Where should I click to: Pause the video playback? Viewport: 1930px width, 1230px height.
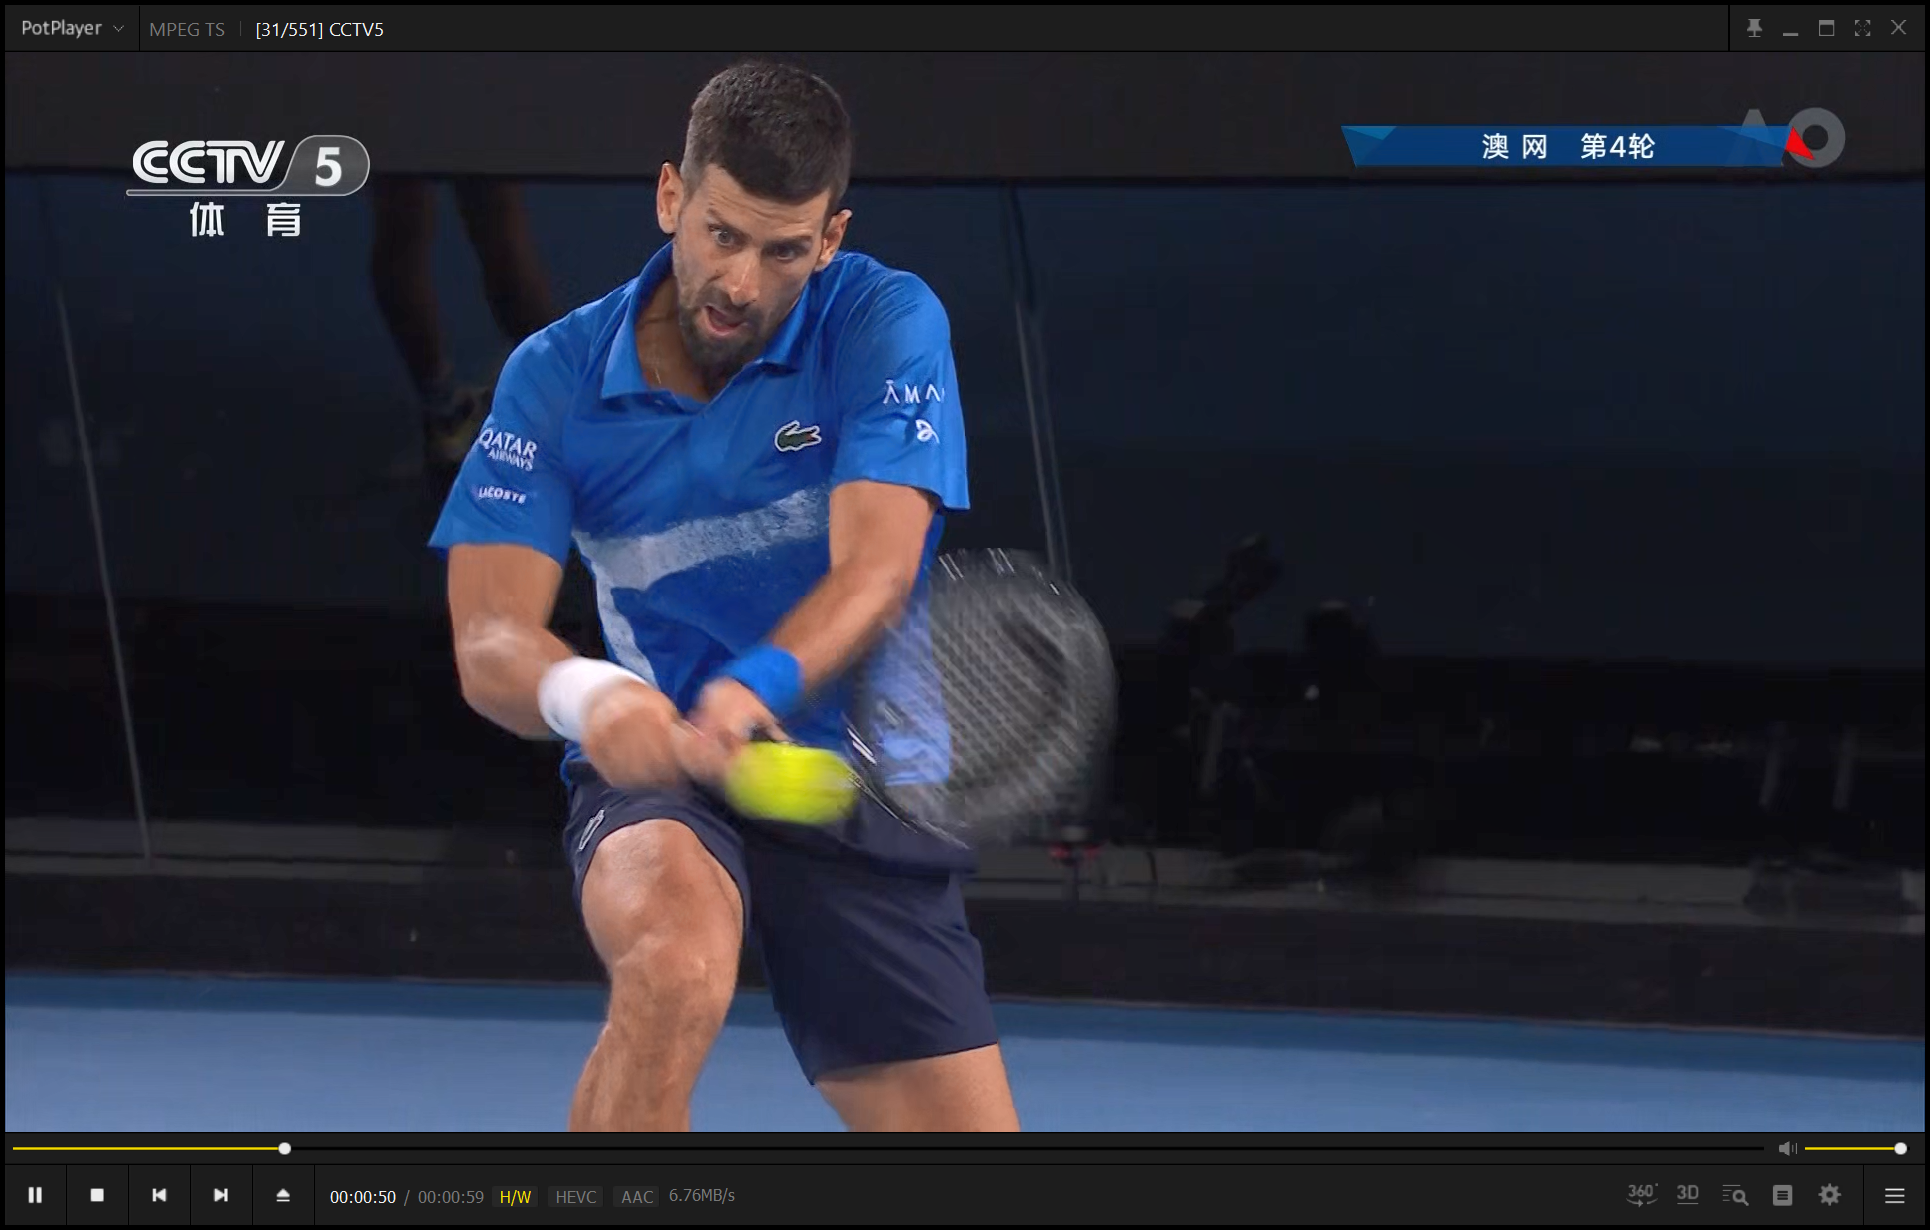35,1195
